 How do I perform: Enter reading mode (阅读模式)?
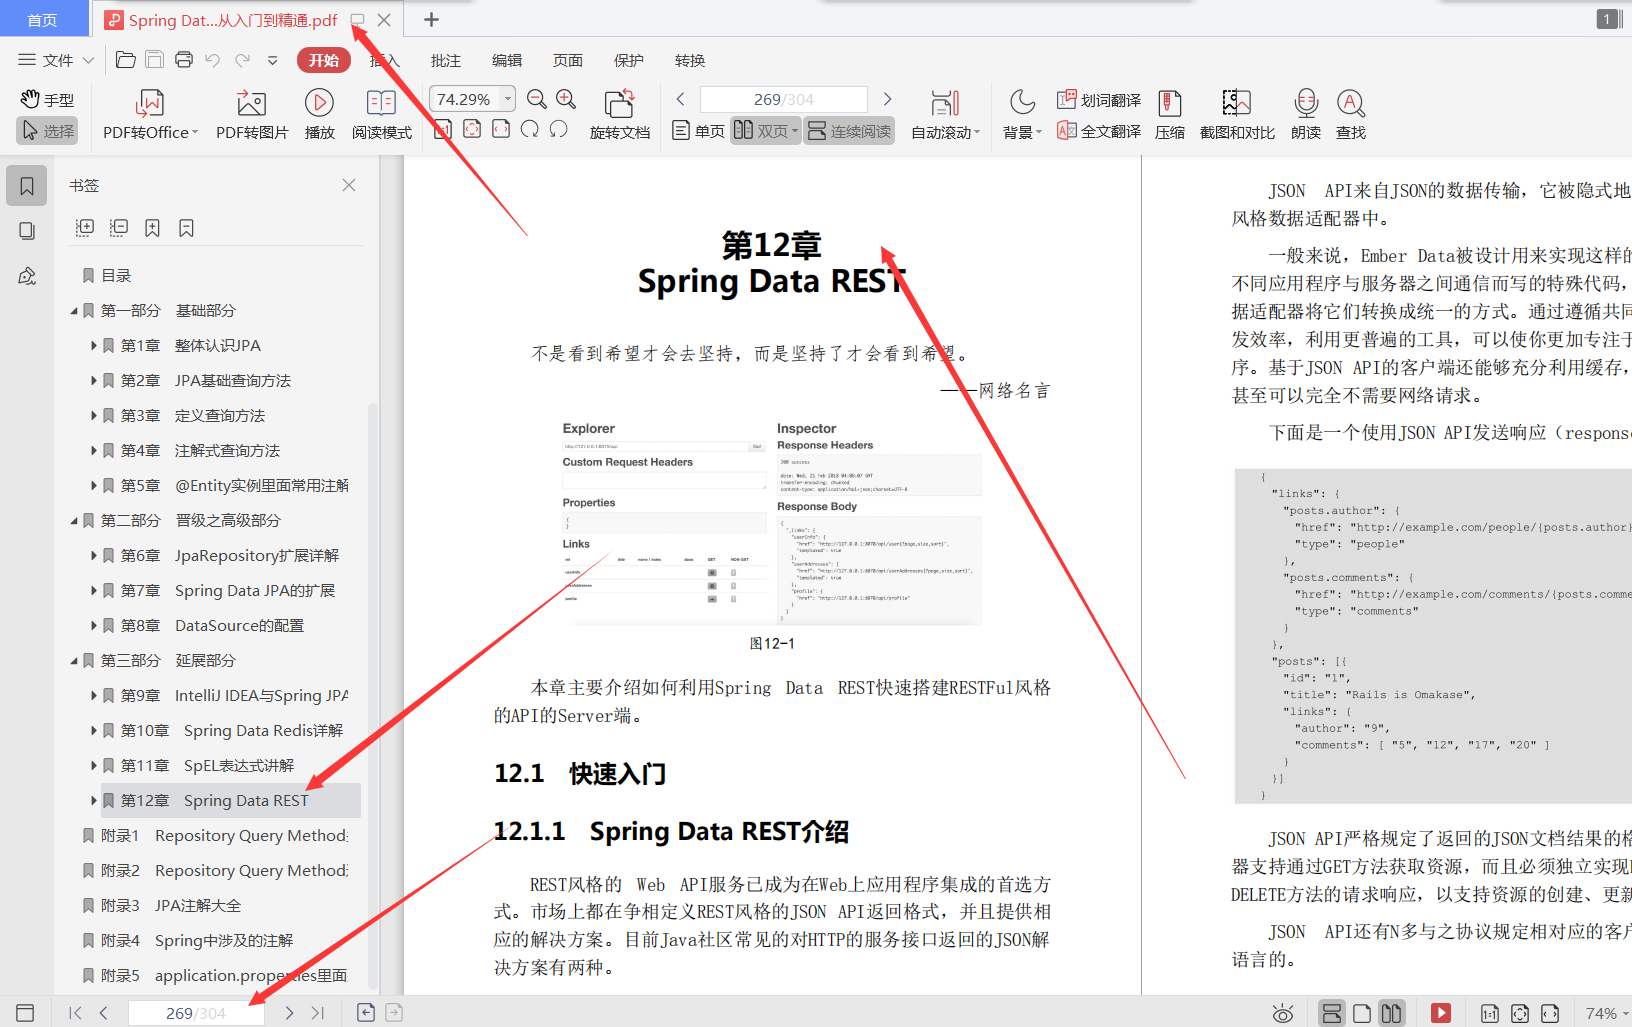point(381,115)
